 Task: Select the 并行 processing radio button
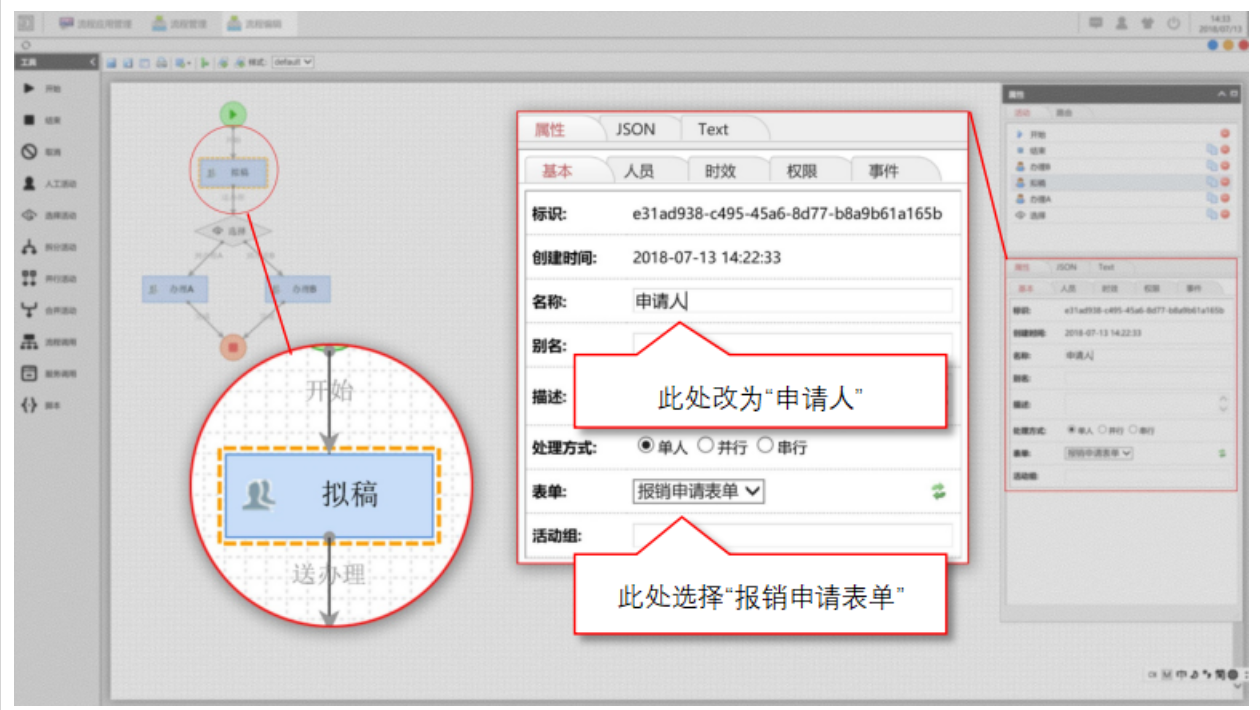coord(705,446)
